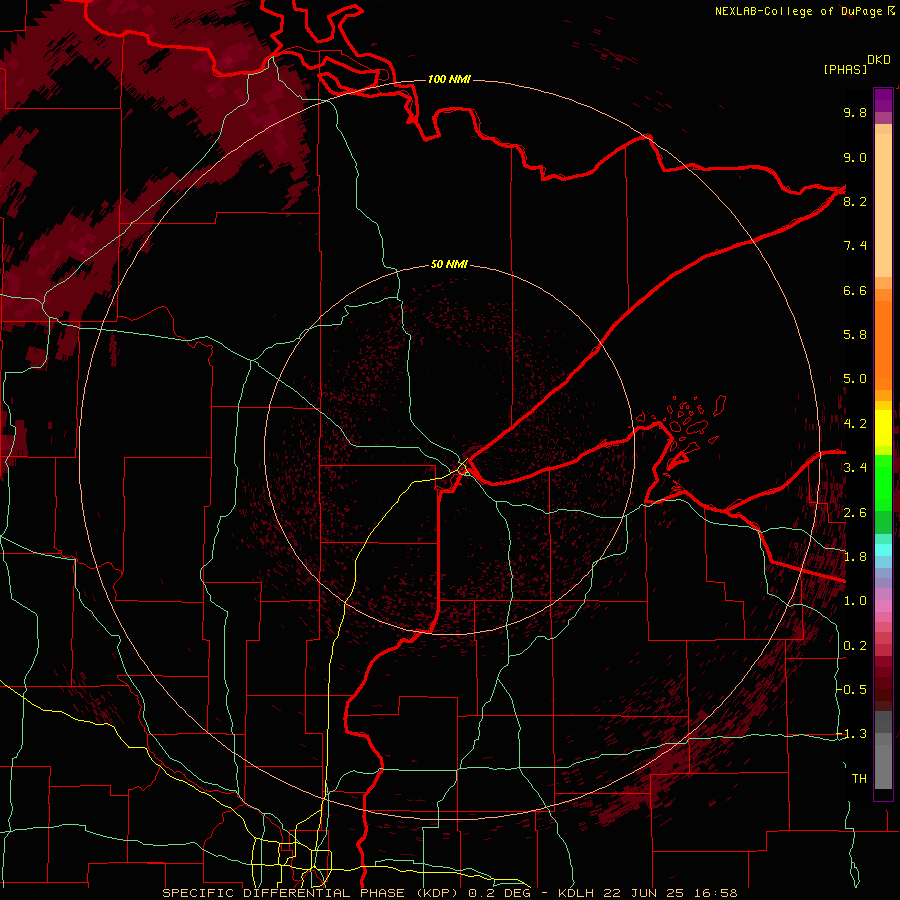
Task: Click the 6.6 color scale value
Action: (855, 290)
